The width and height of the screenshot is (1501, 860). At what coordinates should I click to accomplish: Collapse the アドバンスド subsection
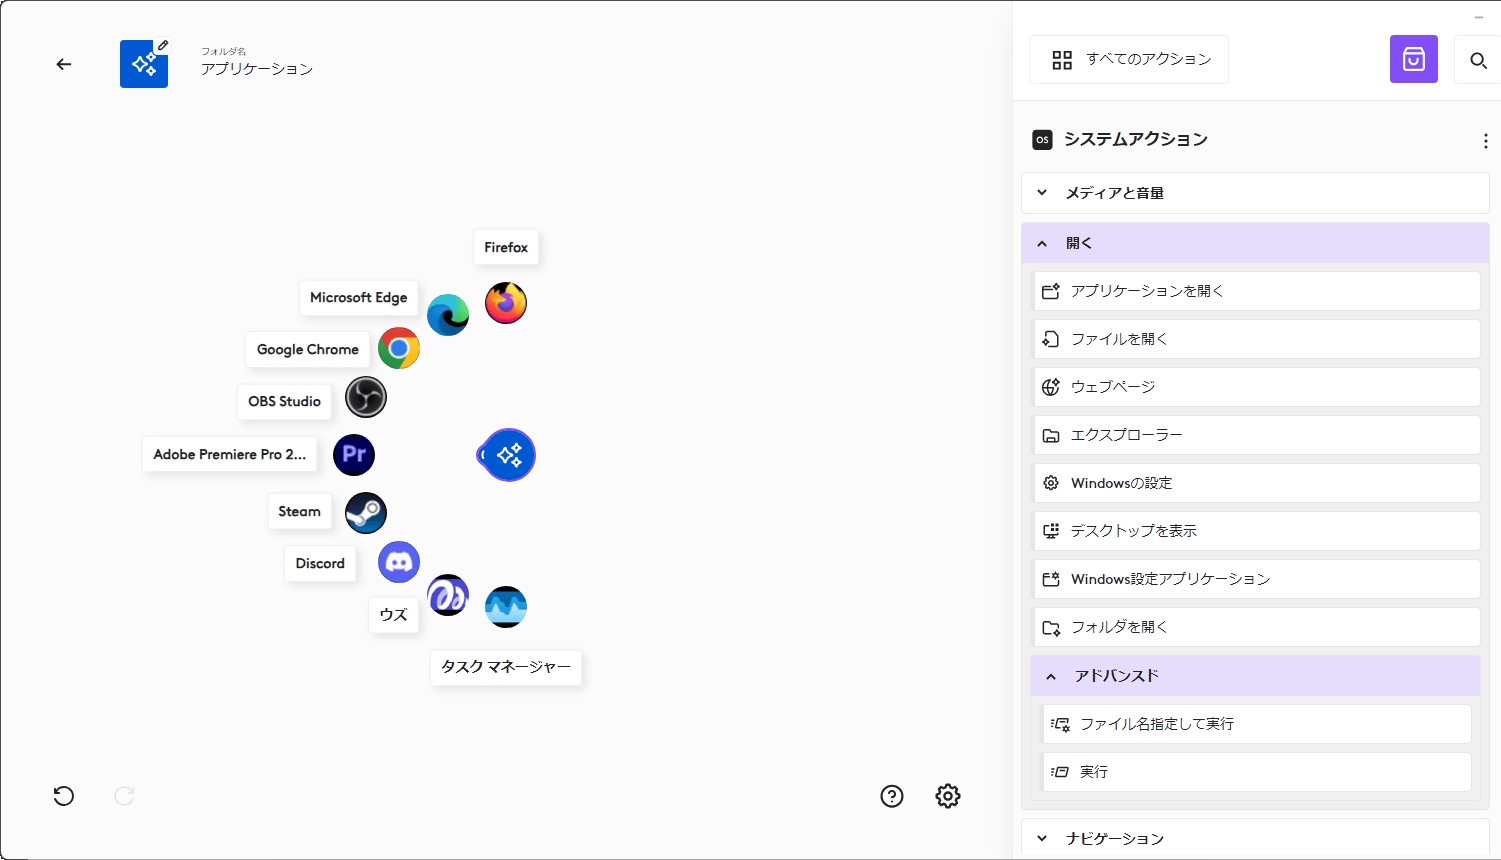click(x=1255, y=676)
